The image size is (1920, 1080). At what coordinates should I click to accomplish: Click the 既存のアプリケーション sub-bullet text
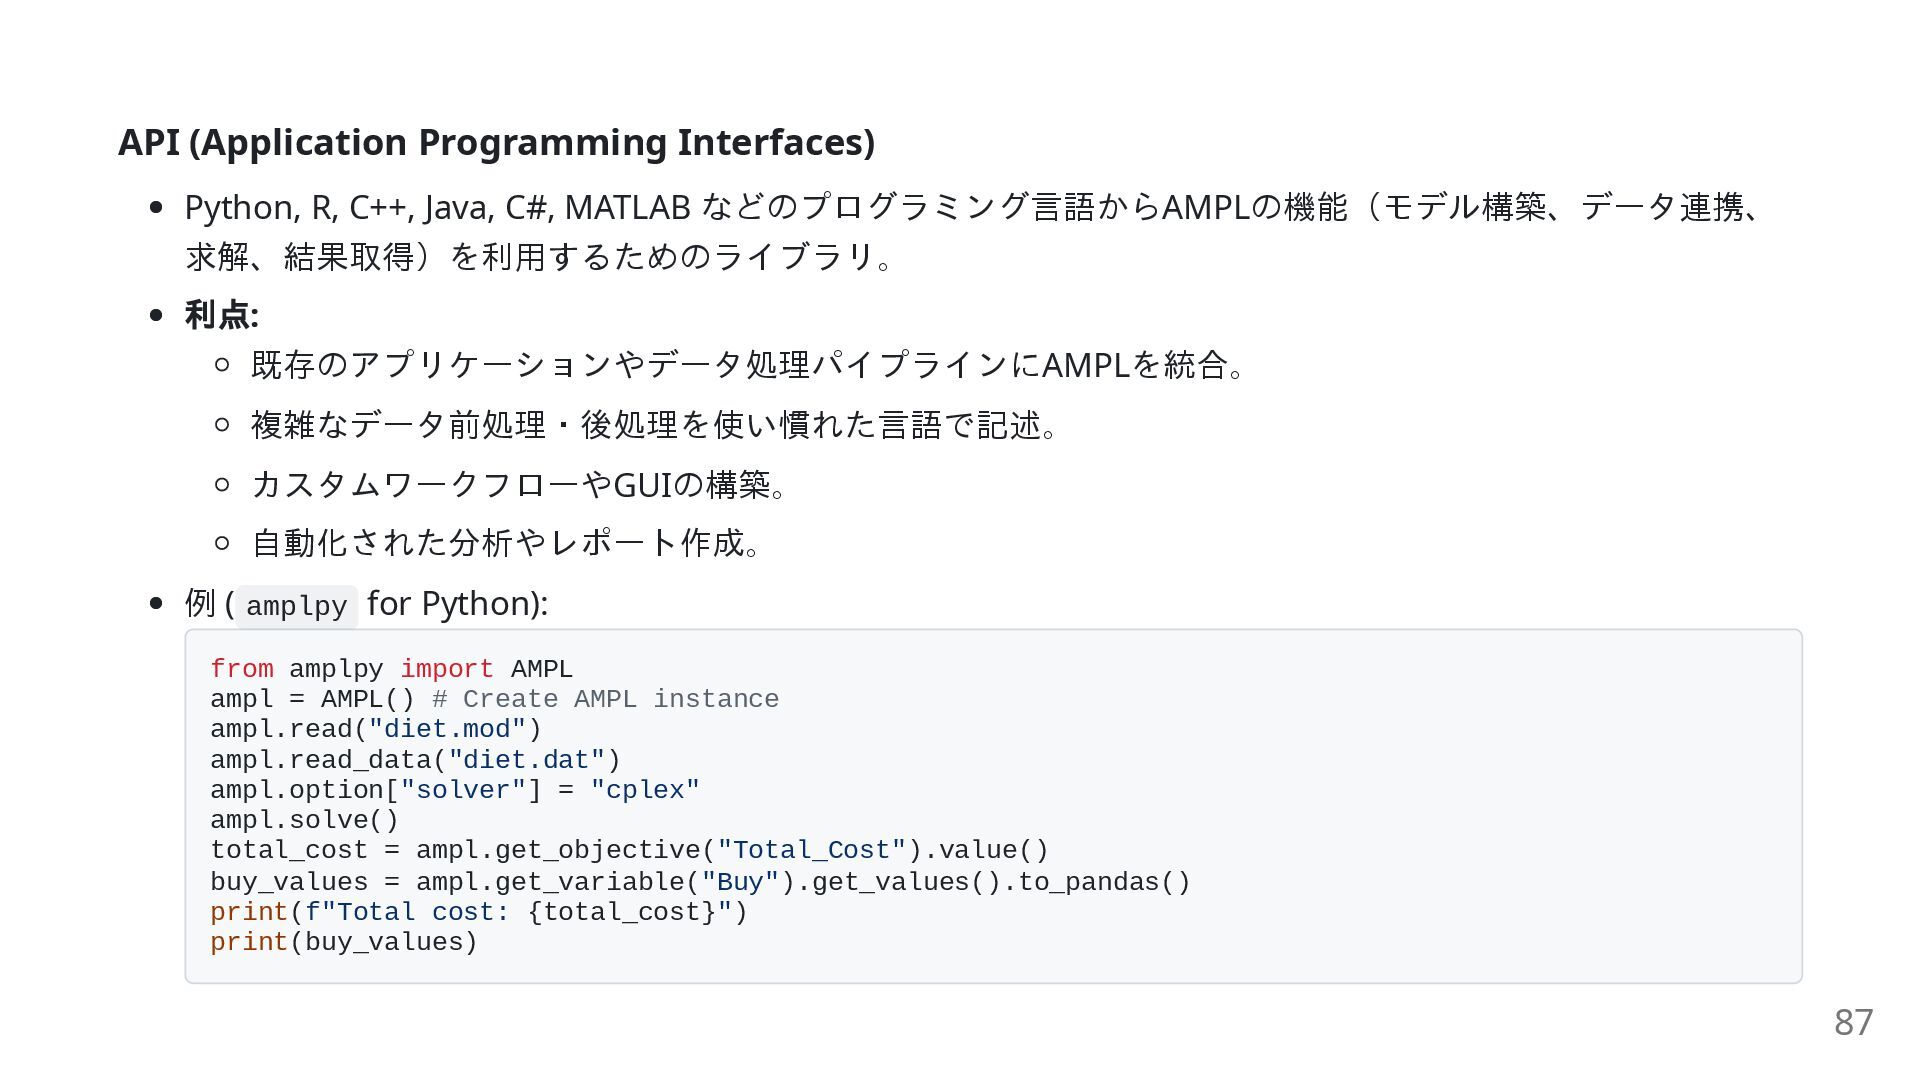click(746, 364)
